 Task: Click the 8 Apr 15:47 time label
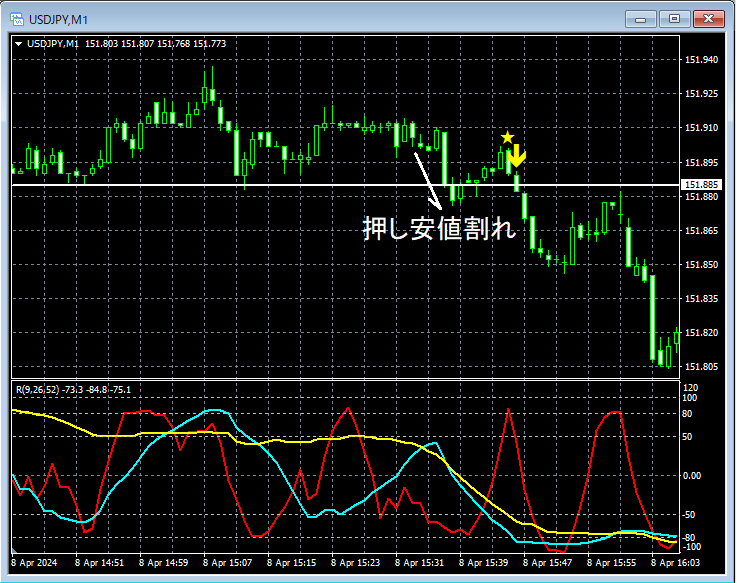click(547, 563)
